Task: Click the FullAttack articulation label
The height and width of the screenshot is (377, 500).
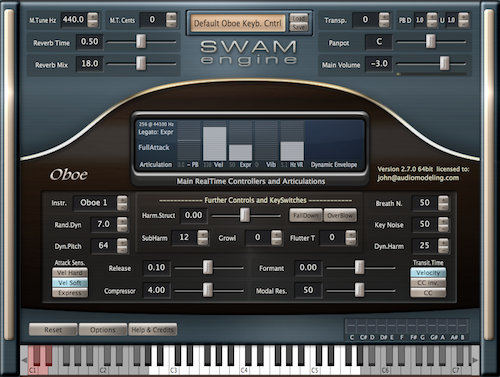Action: pos(154,147)
